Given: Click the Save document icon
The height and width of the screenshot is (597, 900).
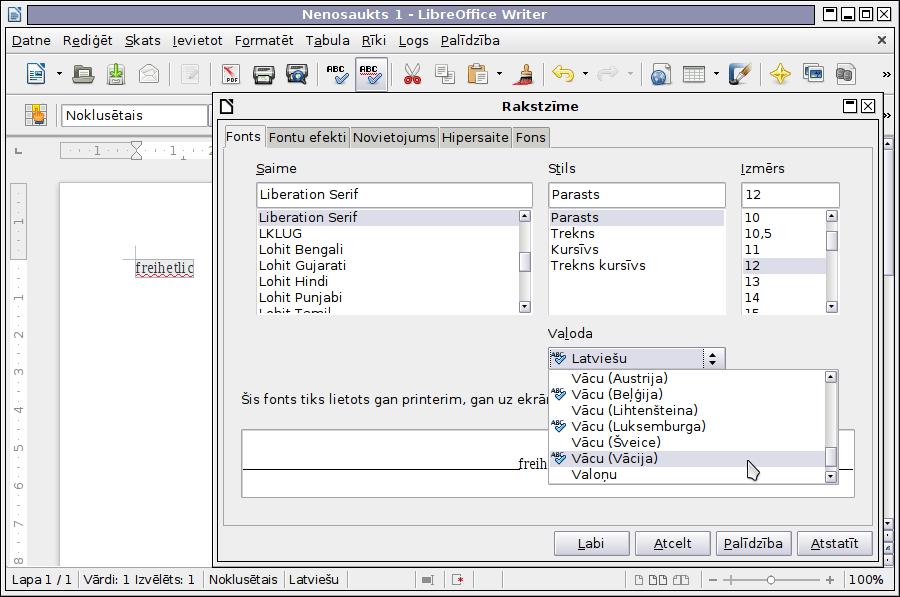Looking at the screenshot, I should point(116,74).
